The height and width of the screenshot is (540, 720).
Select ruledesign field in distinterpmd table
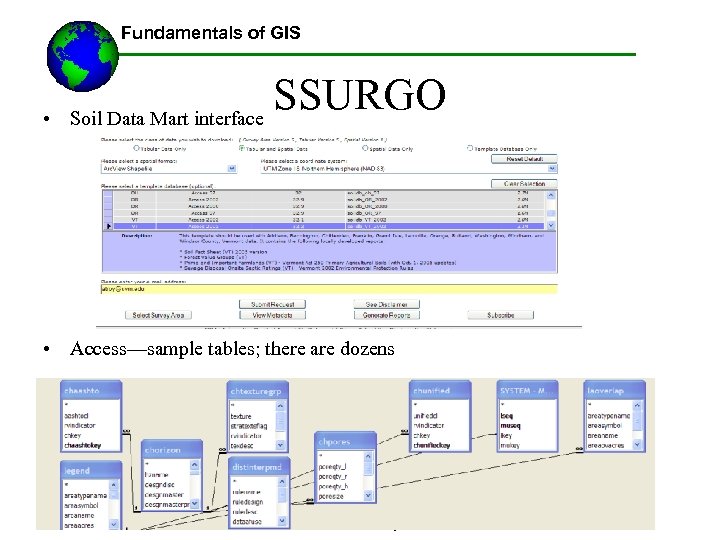click(248, 502)
